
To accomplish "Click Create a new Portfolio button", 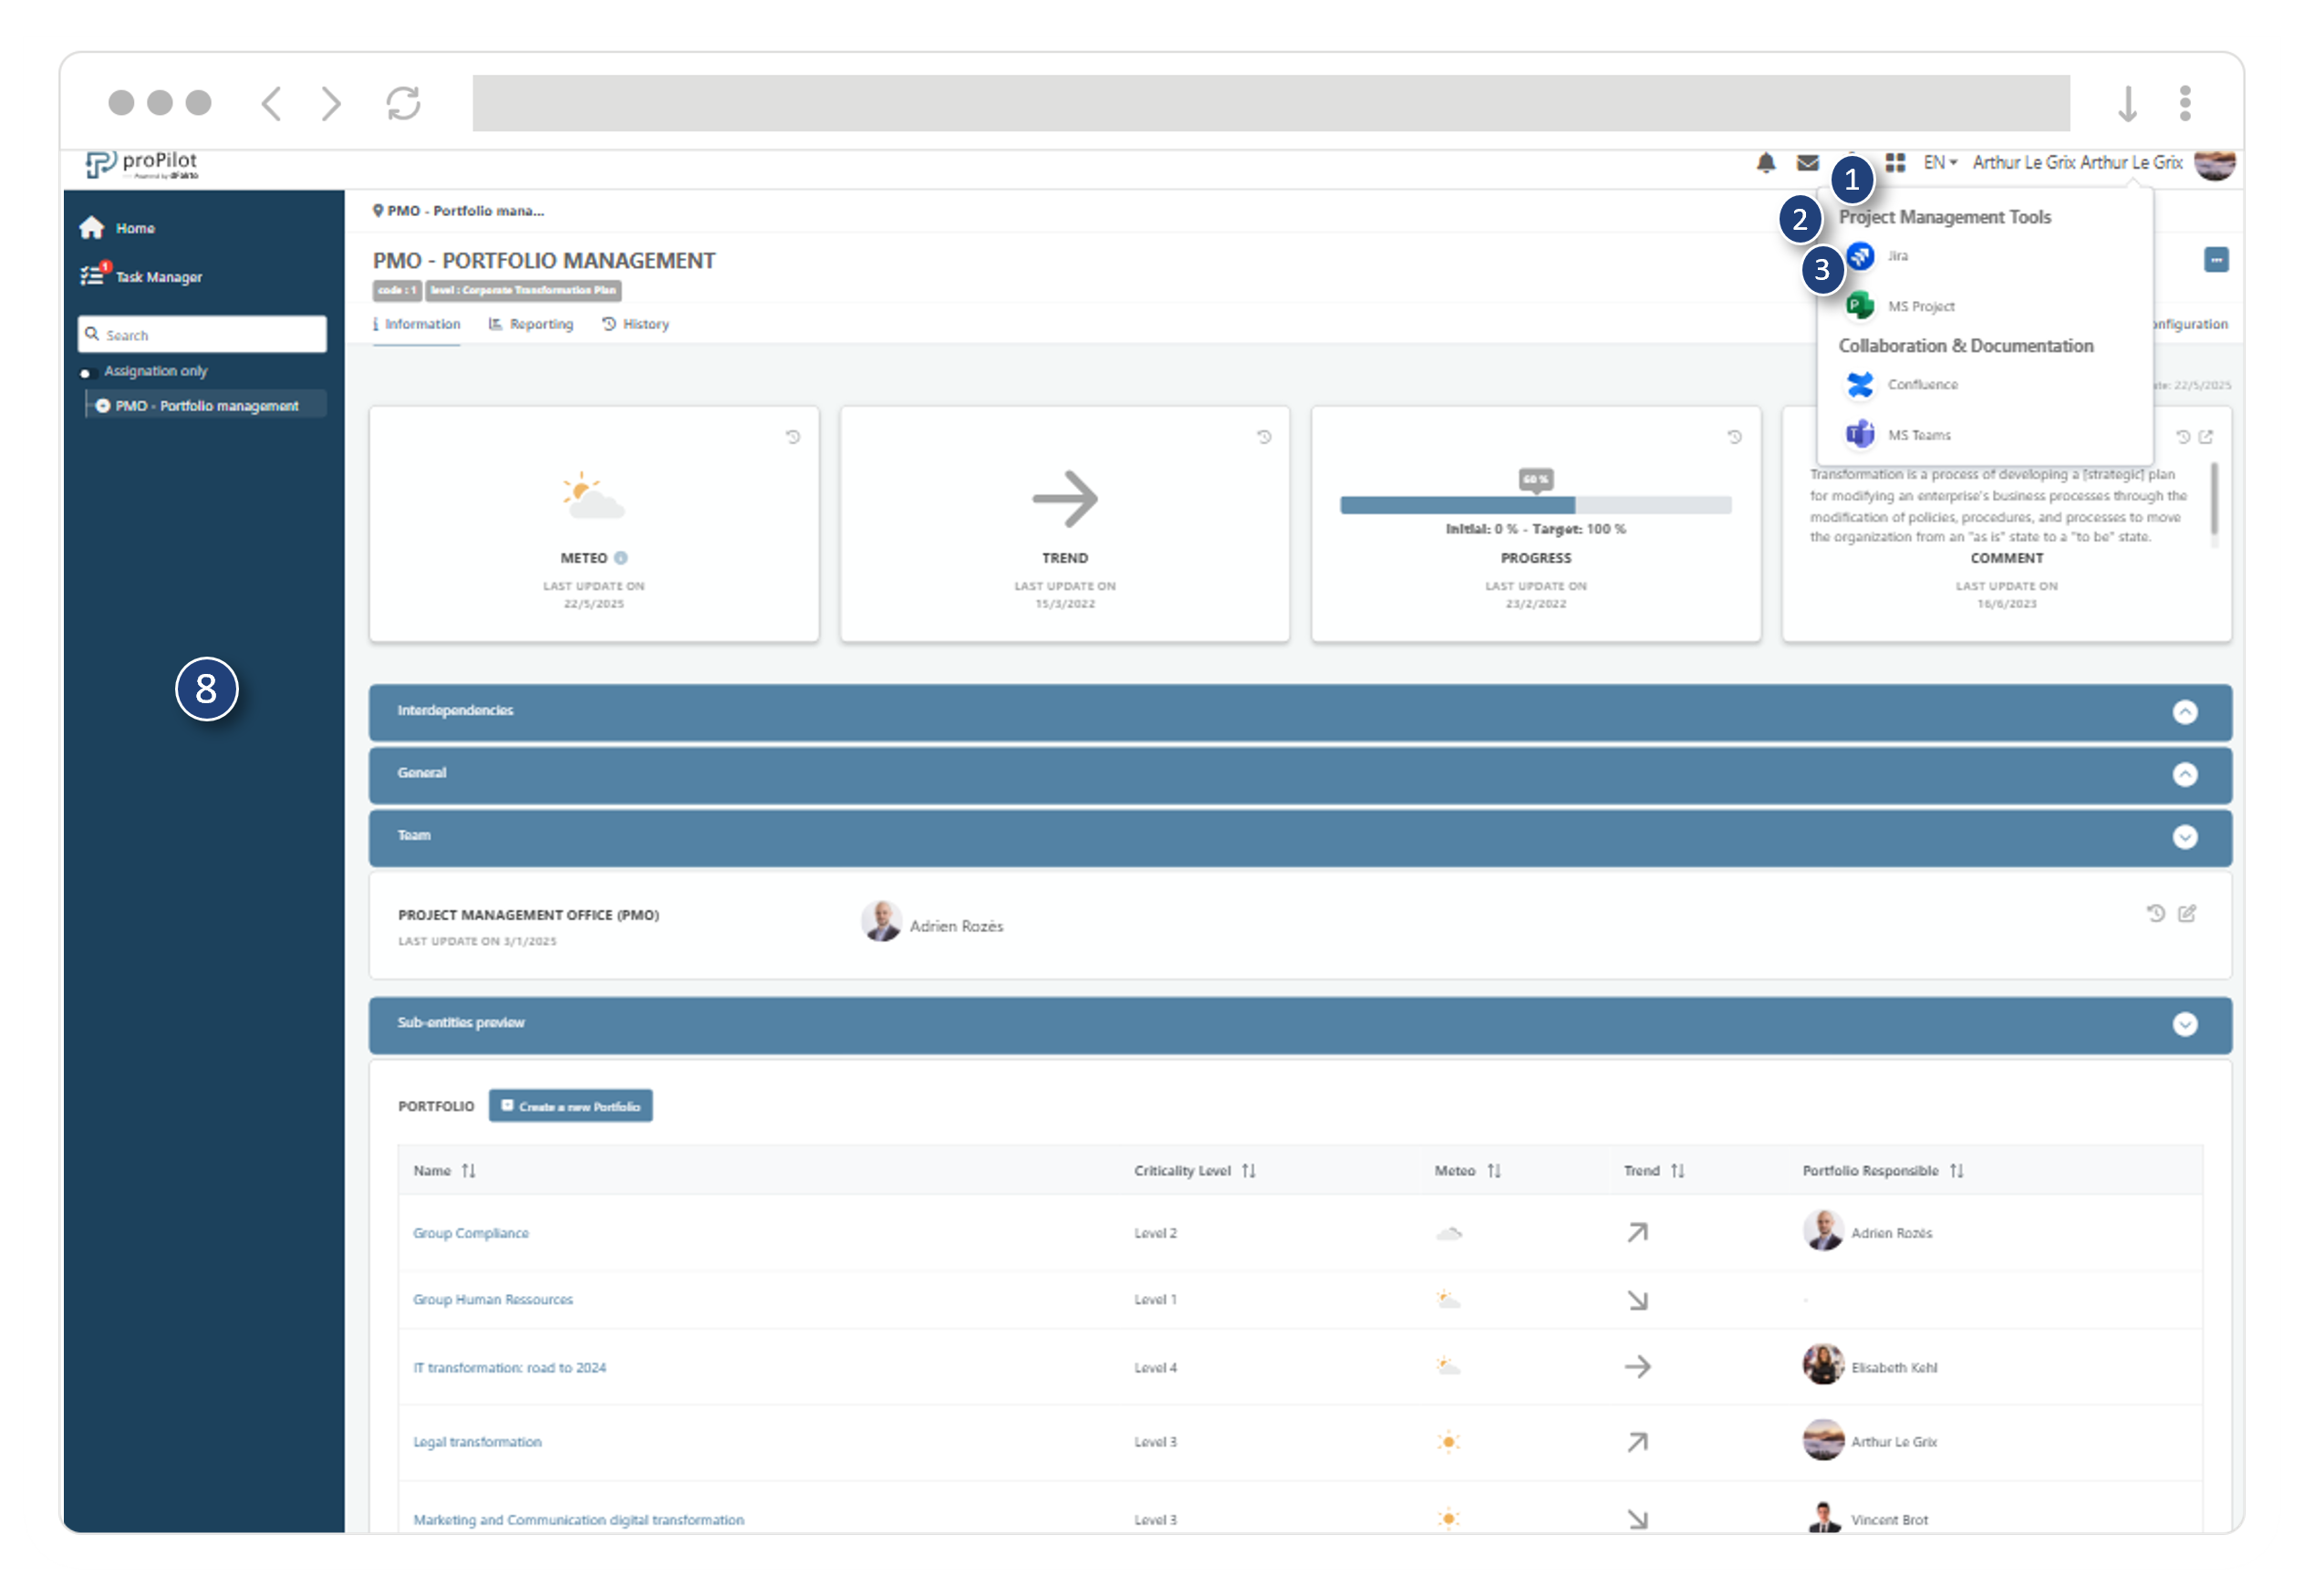I will (x=570, y=1106).
